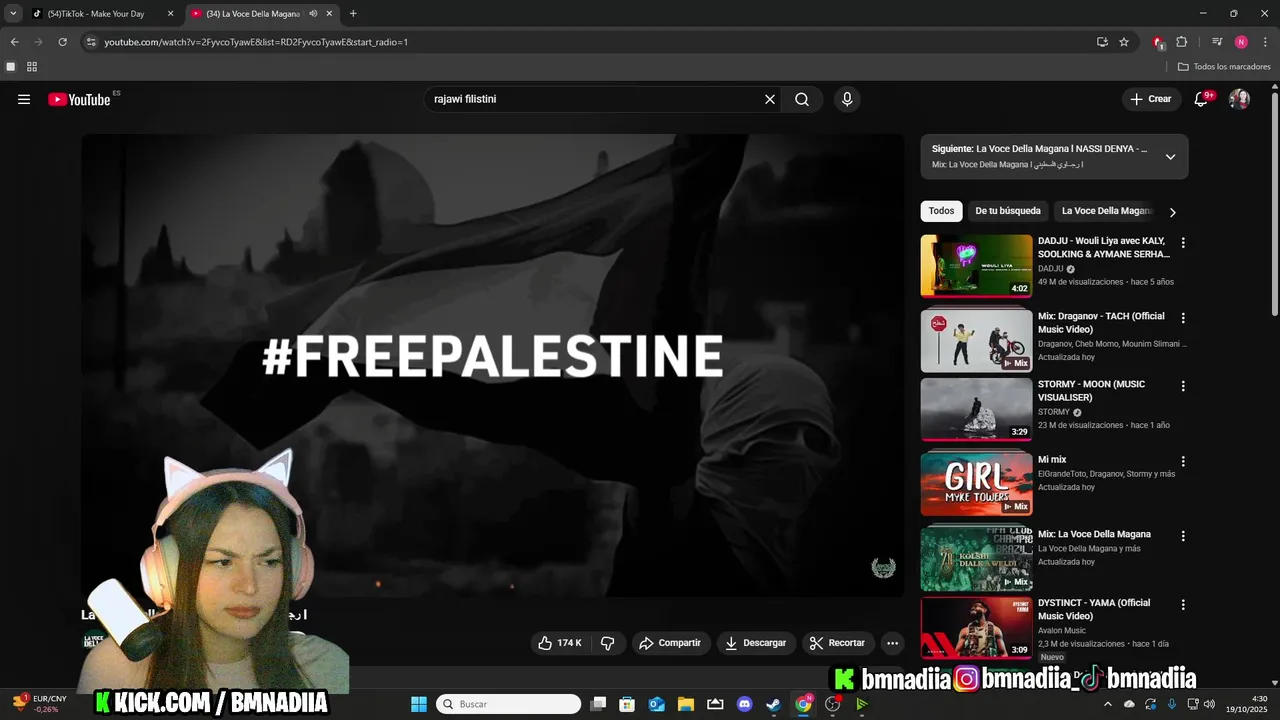Clear the search text with the X
Image resolution: width=1280 pixels, height=720 pixels.
coord(770,99)
